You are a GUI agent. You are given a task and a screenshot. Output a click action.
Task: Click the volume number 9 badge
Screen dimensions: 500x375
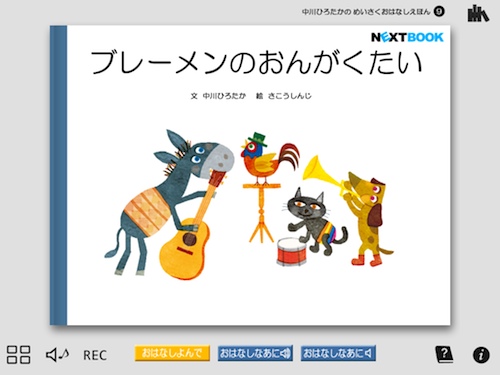pyautogui.click(x=439, y=12)
